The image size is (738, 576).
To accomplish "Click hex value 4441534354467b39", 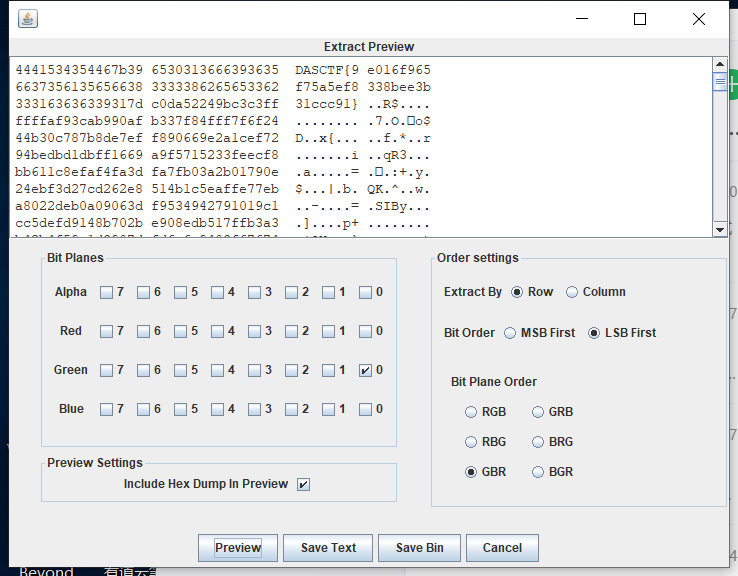I will point(79,70).
